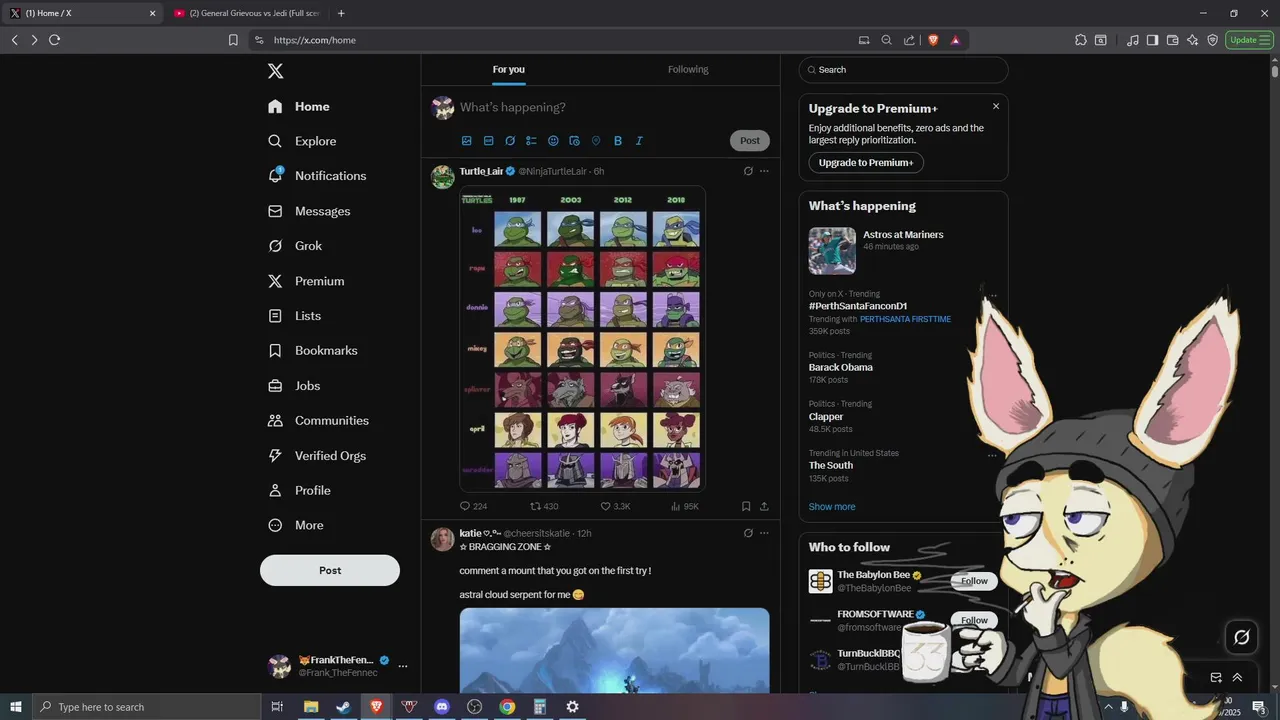
Task: Follow The Babylon Bee
Action: click(x=974, y=581)
